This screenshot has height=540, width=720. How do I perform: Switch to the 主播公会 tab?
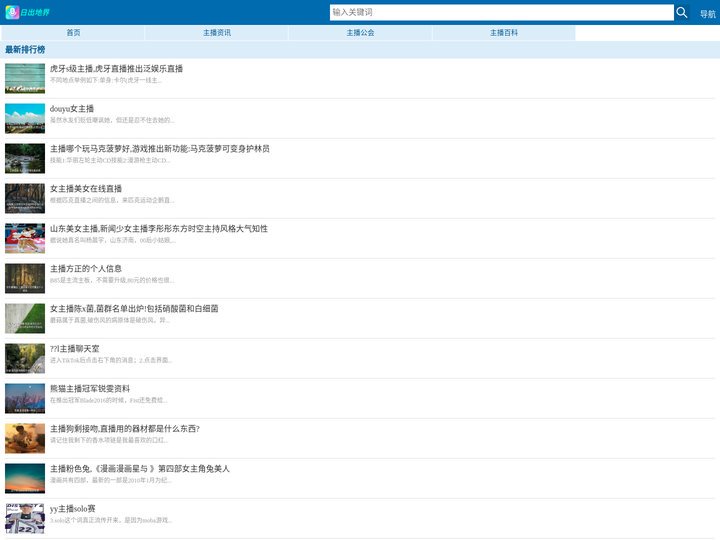click(x=360, y=33)
